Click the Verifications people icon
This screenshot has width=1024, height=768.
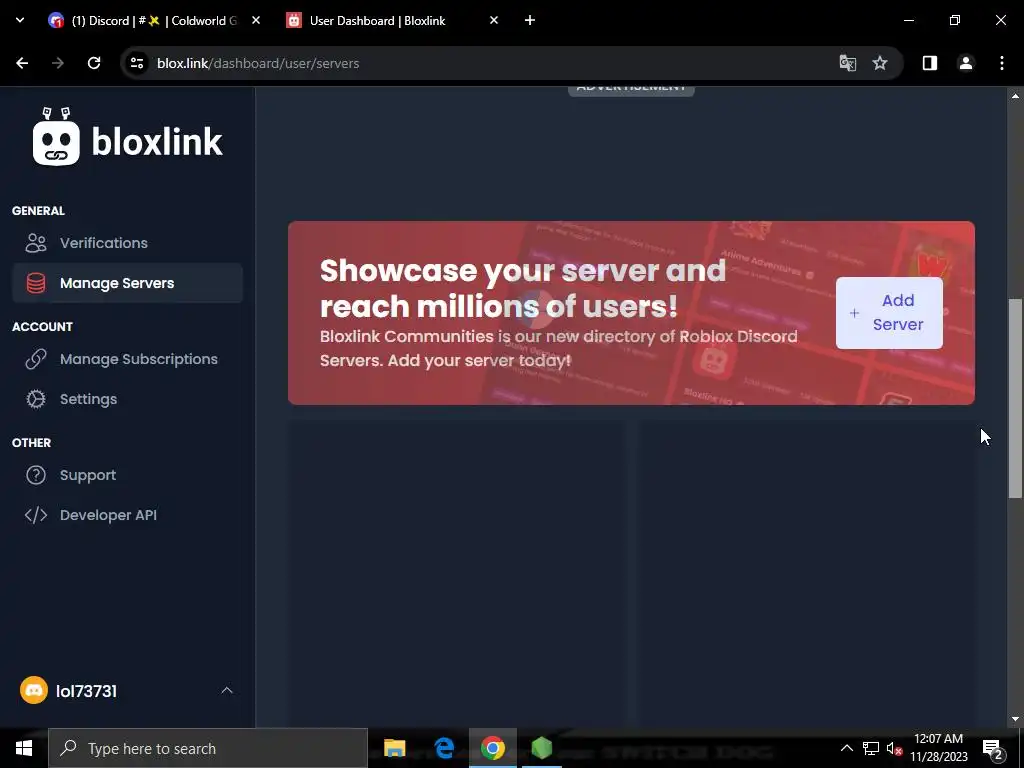click(x=36, y=243)
